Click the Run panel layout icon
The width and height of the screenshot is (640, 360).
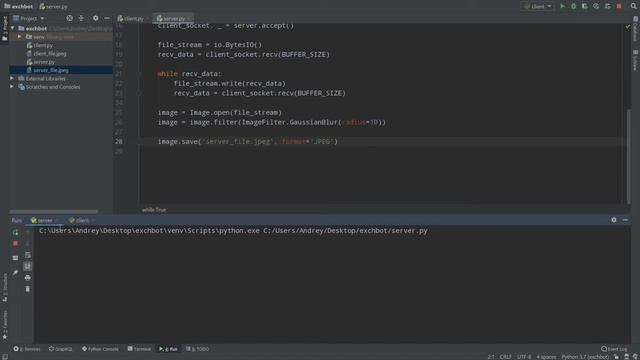16,258
